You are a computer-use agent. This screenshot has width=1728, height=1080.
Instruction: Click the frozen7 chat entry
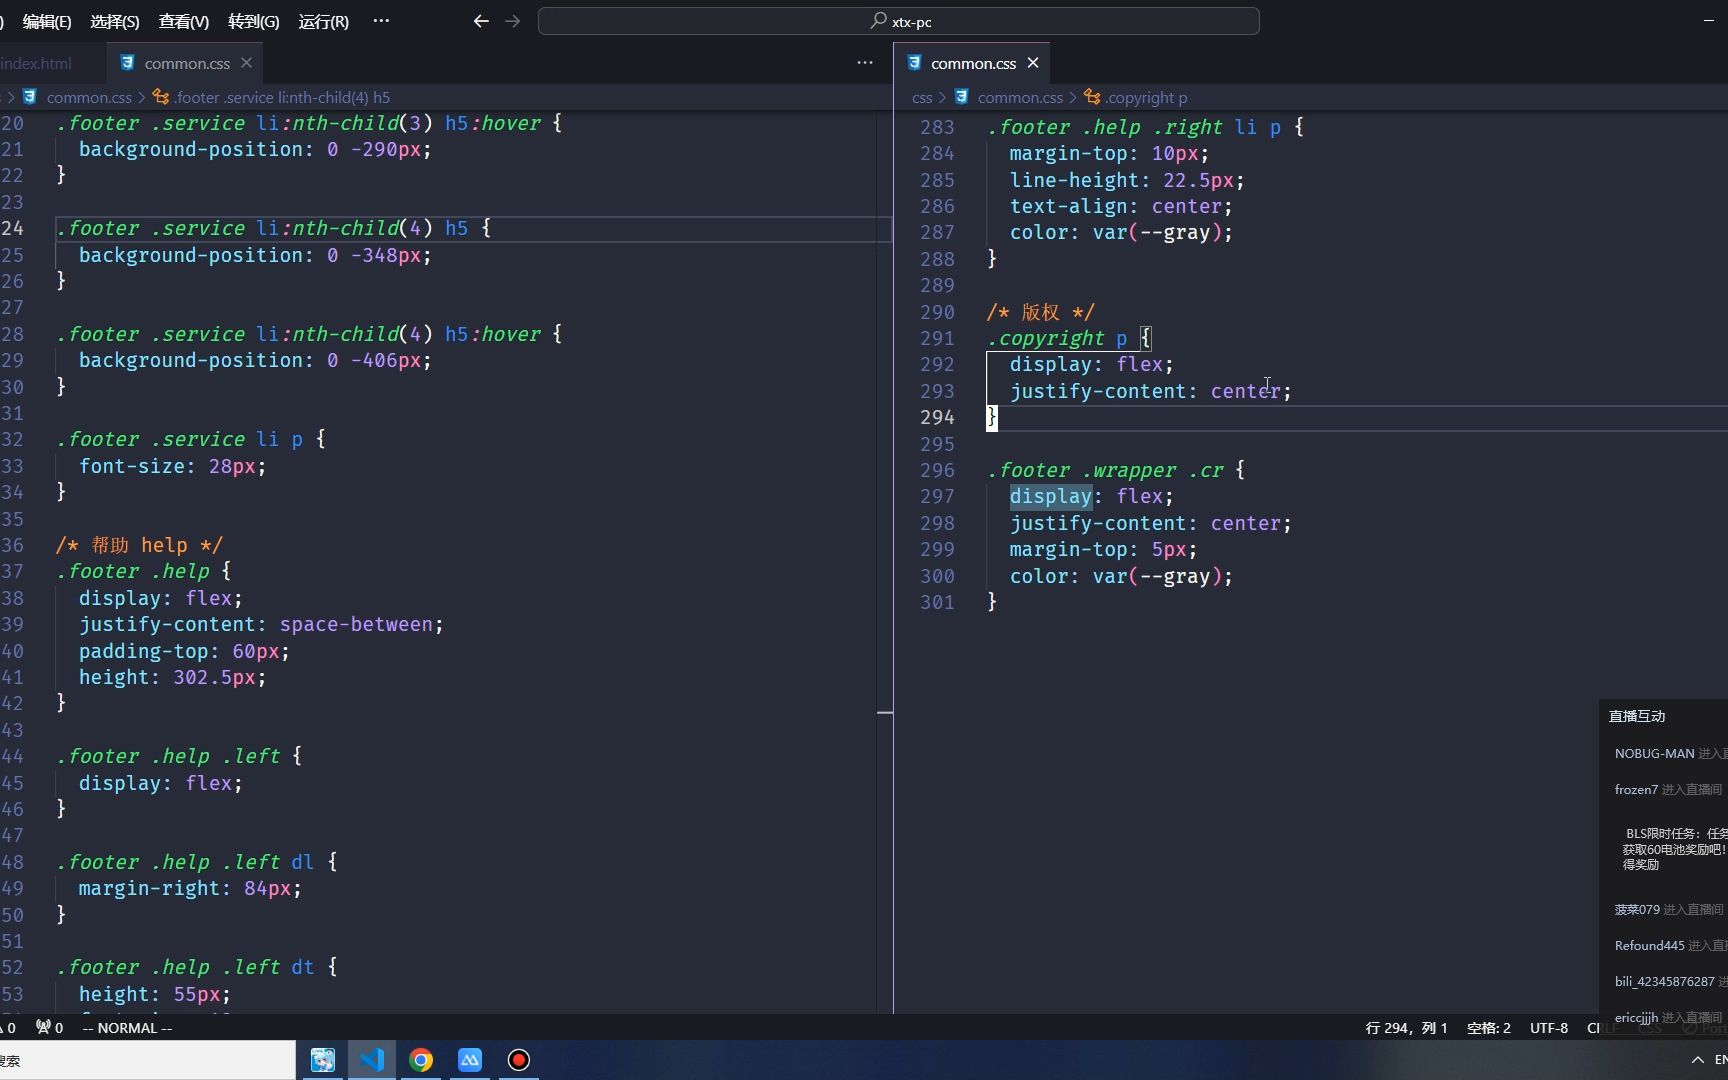click(1668, 789)
